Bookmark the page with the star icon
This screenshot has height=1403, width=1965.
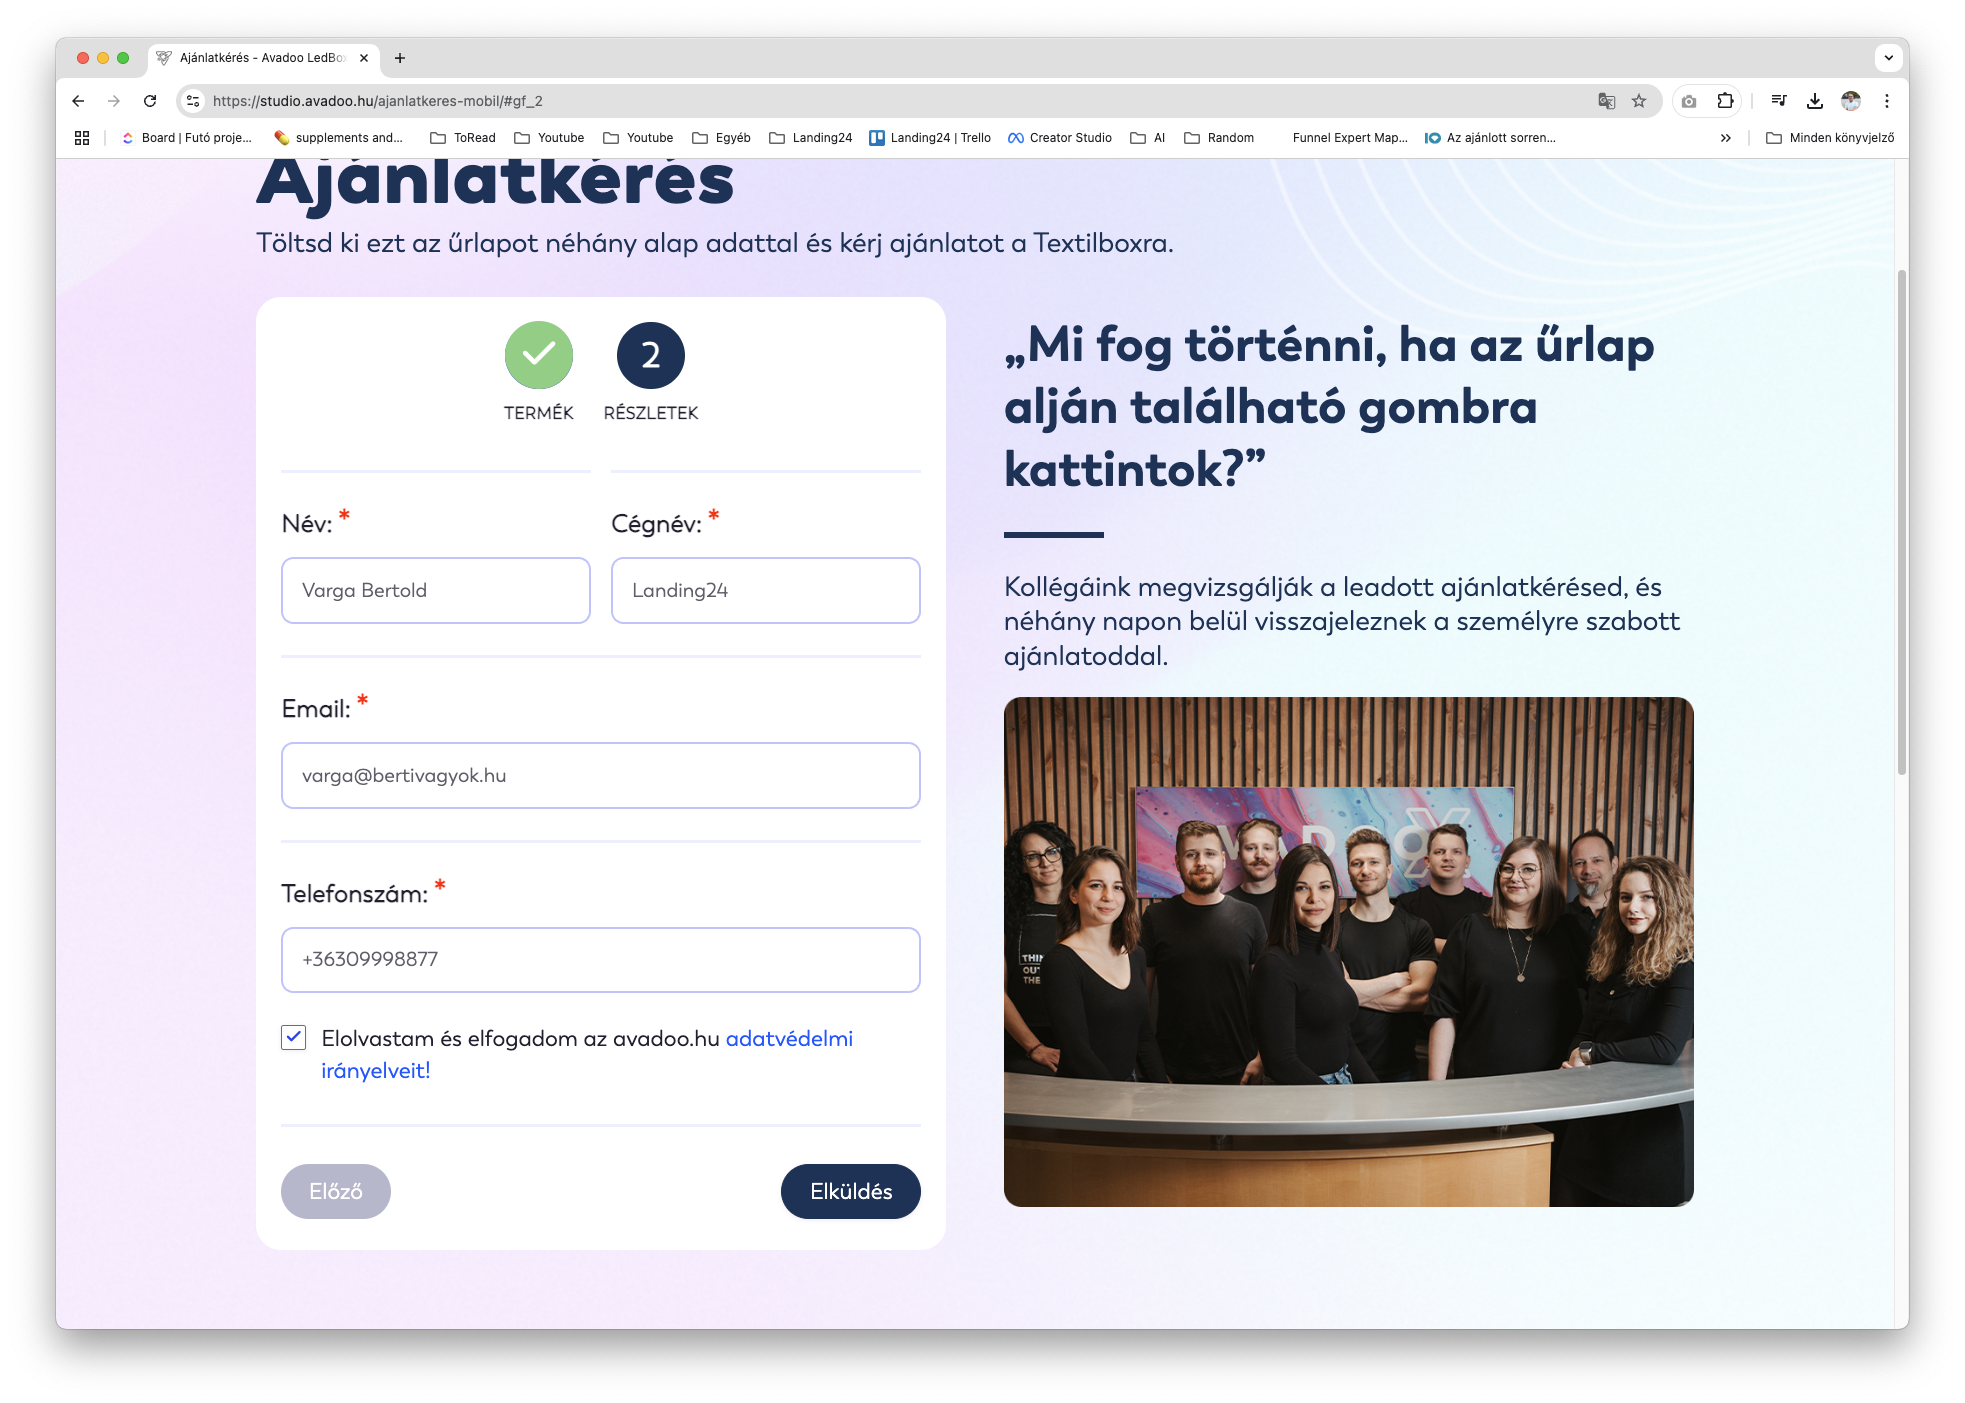1638,101
